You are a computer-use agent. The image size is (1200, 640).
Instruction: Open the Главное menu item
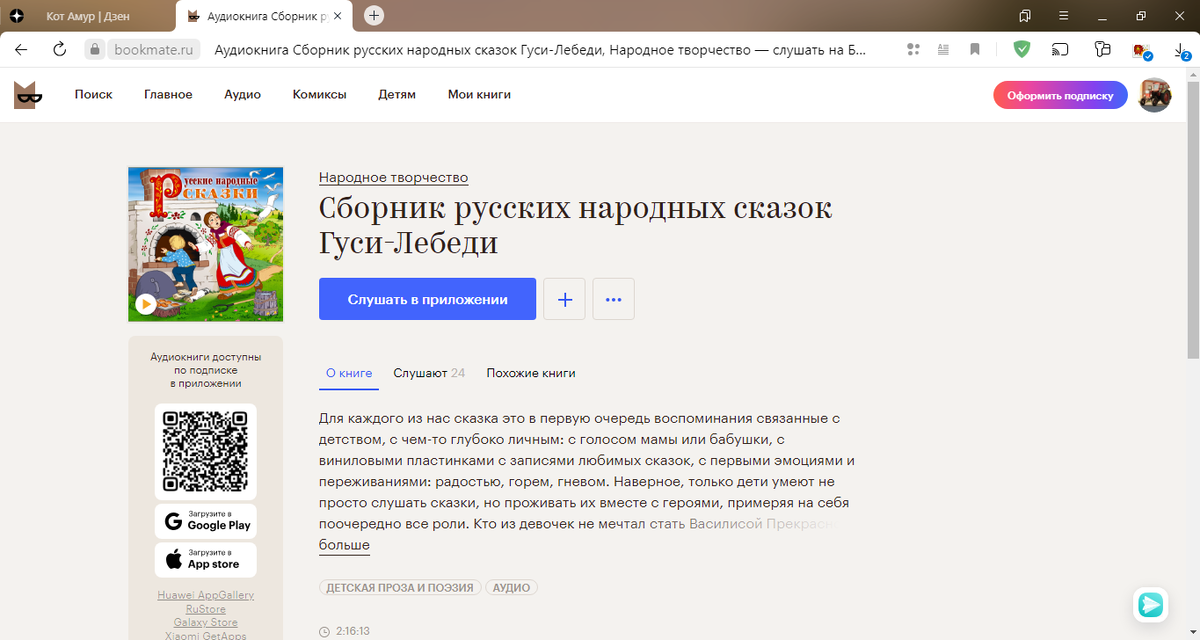coord(168,95)
